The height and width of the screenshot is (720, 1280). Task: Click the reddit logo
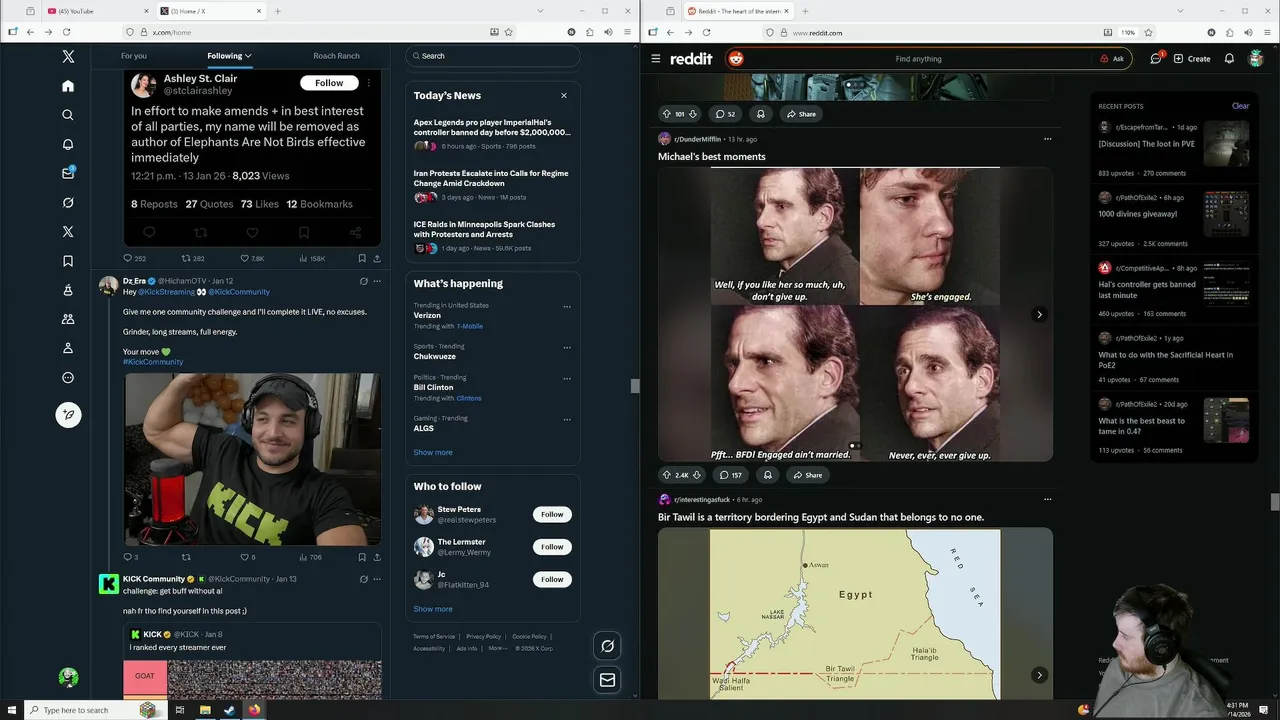point(691,59)
